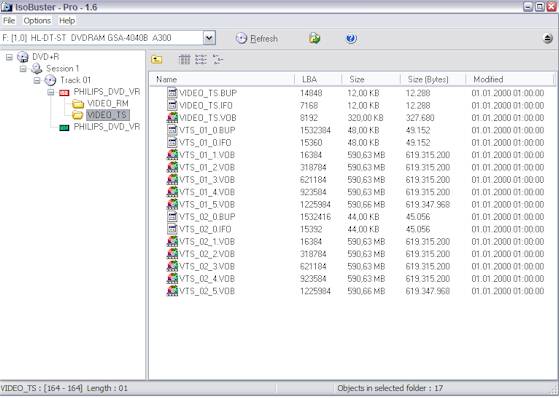Click the VTS_02_0.BUP file icon

pyautogui.click(x=172, y=217)
